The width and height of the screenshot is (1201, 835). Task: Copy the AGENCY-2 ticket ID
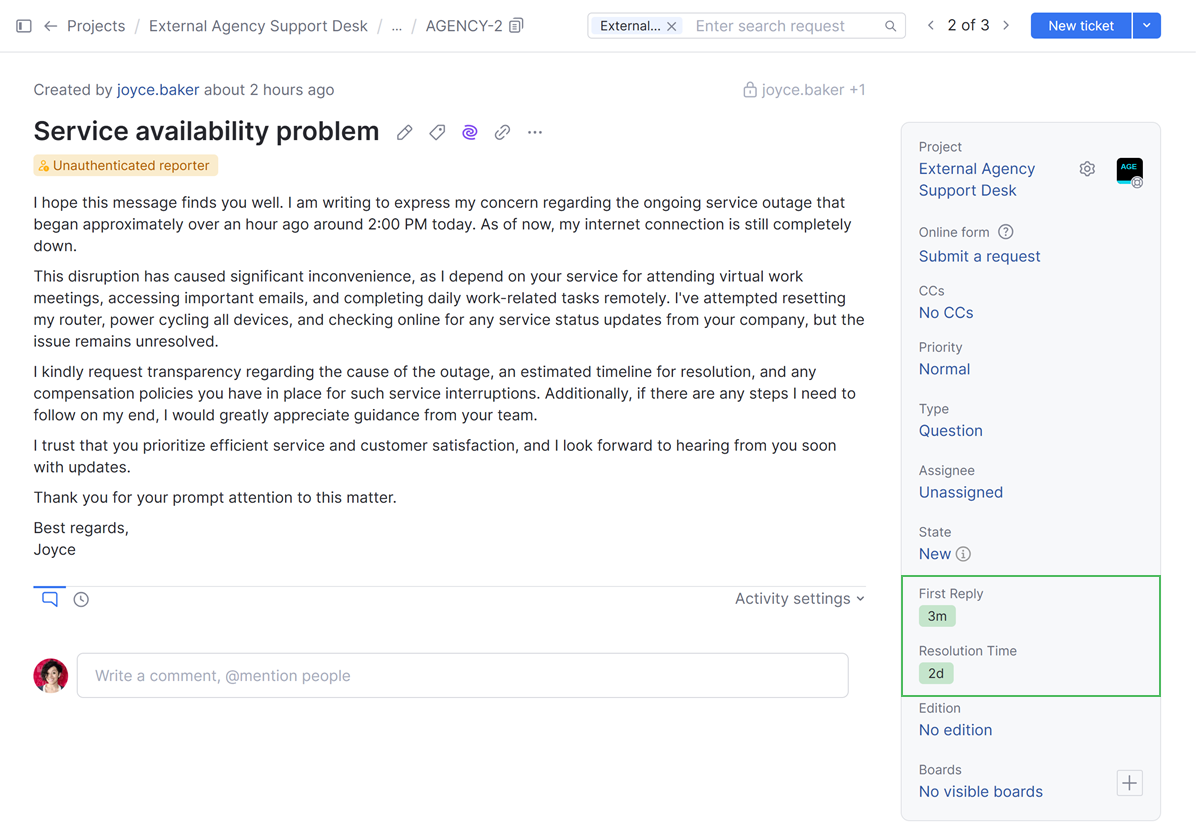[x=516, y=26]
